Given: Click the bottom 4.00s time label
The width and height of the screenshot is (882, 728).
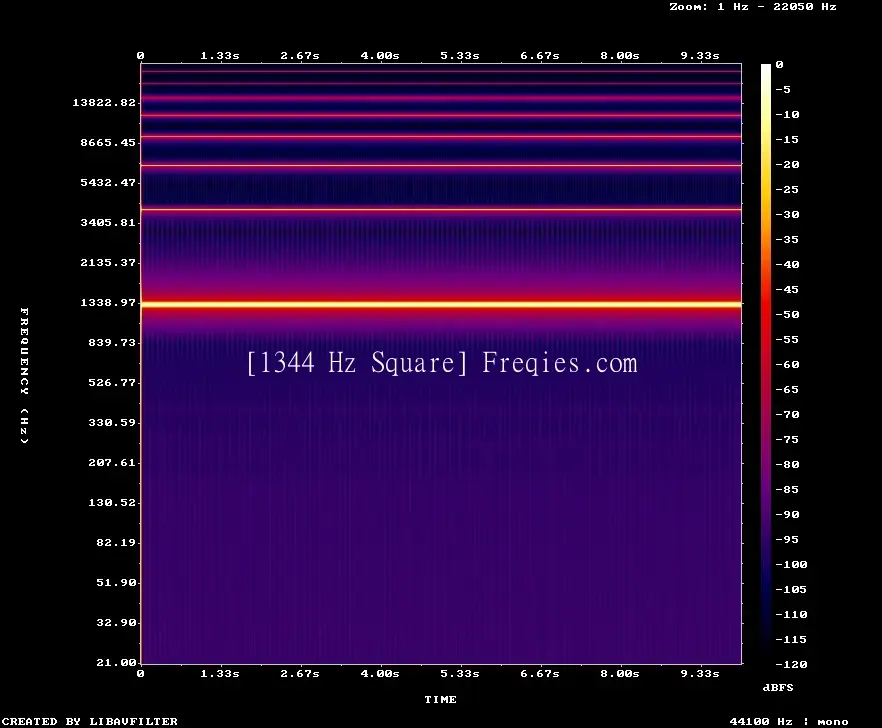Looking at the screenshot, I should coord(380,673).
